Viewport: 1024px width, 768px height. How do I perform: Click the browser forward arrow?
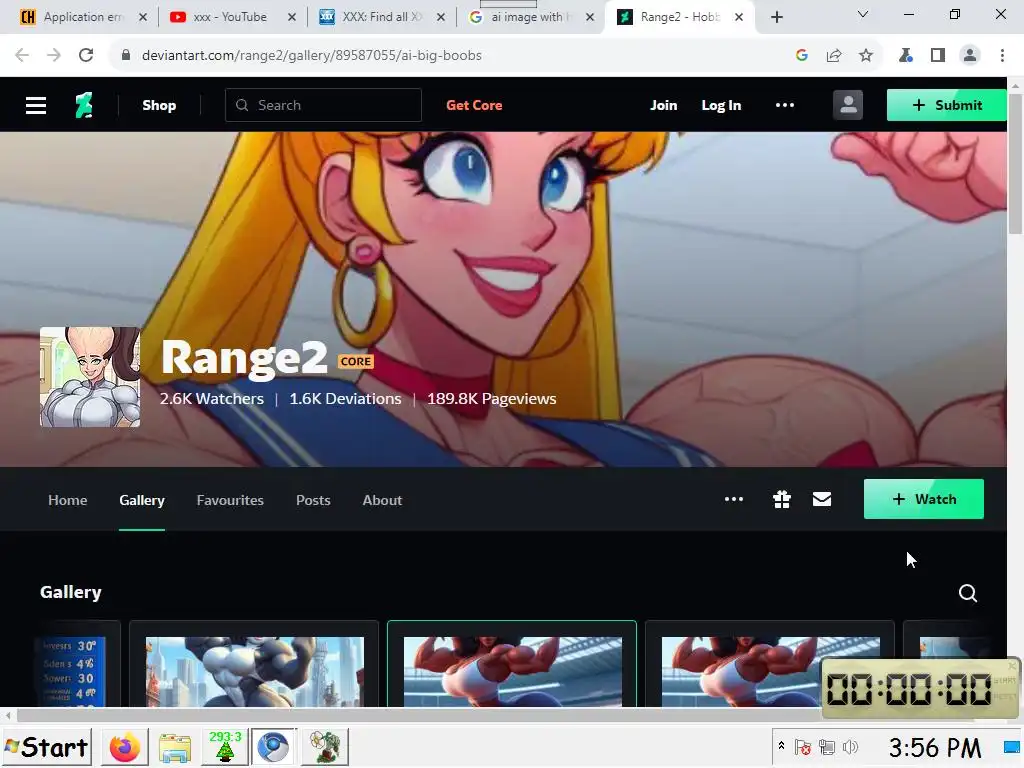click(54, 56)
